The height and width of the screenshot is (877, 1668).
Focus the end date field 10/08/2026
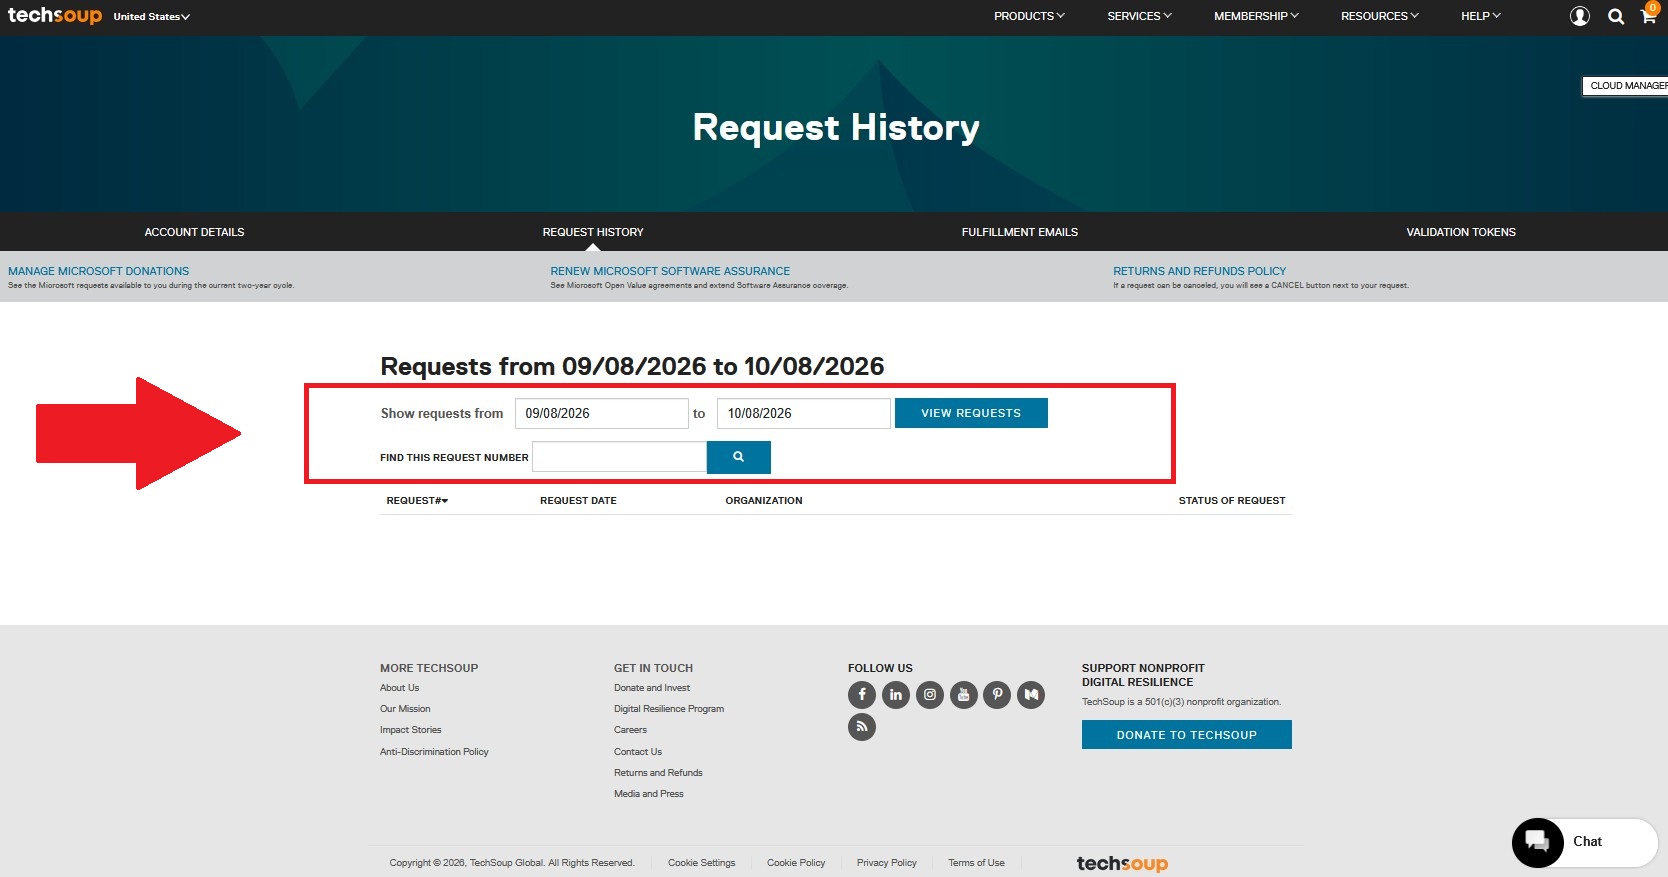[x=803, y=413]
